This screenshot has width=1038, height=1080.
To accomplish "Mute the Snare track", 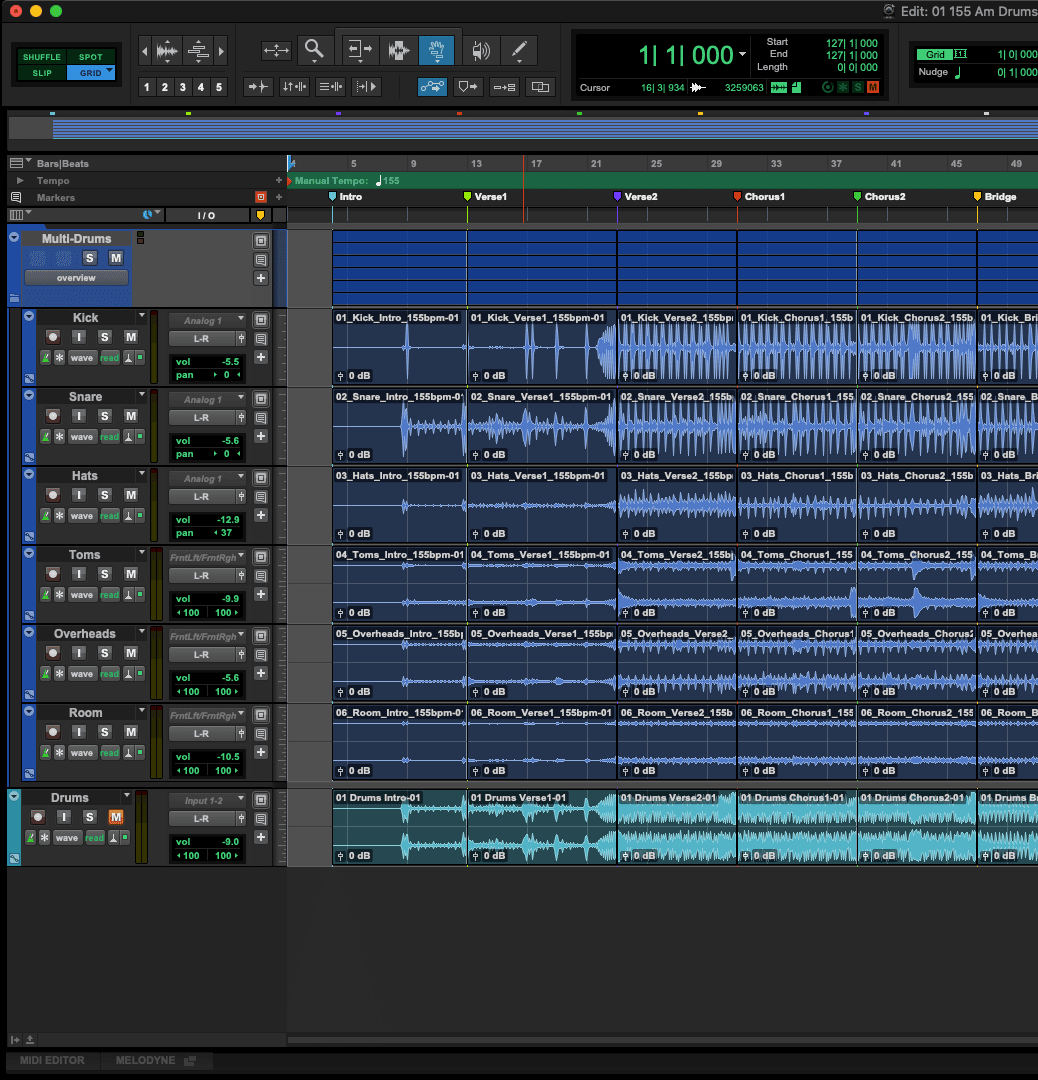I will (x=130, y=415).
